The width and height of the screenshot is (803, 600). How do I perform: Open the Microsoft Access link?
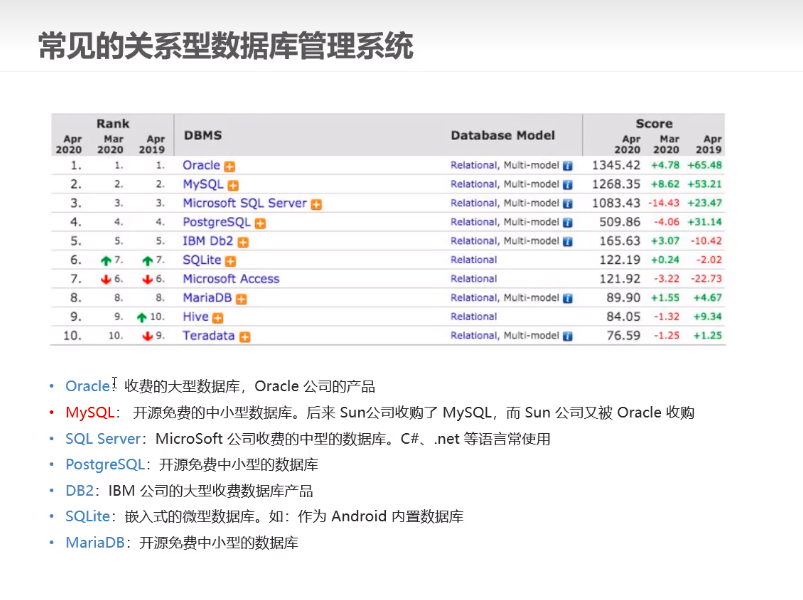tap(231, 279)
